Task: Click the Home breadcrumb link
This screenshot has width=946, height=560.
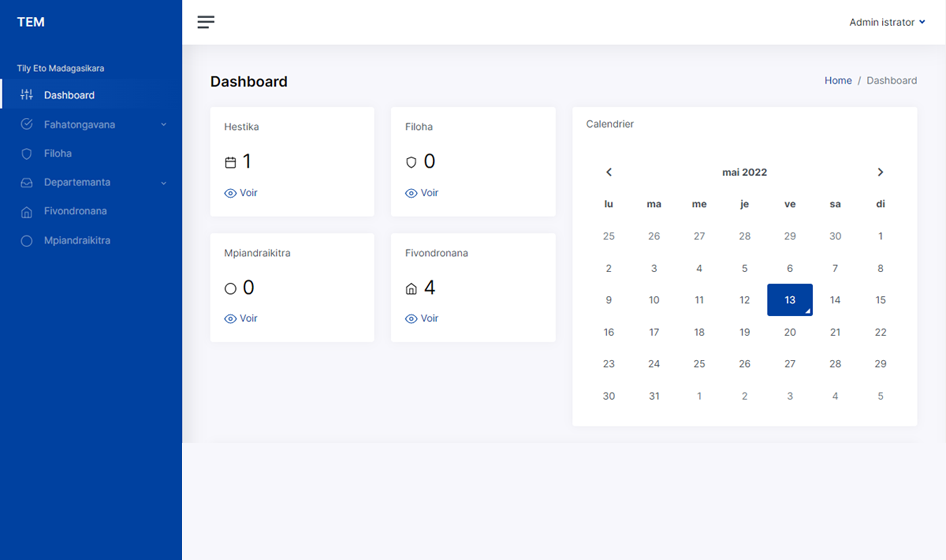Action: pos(838,80)
